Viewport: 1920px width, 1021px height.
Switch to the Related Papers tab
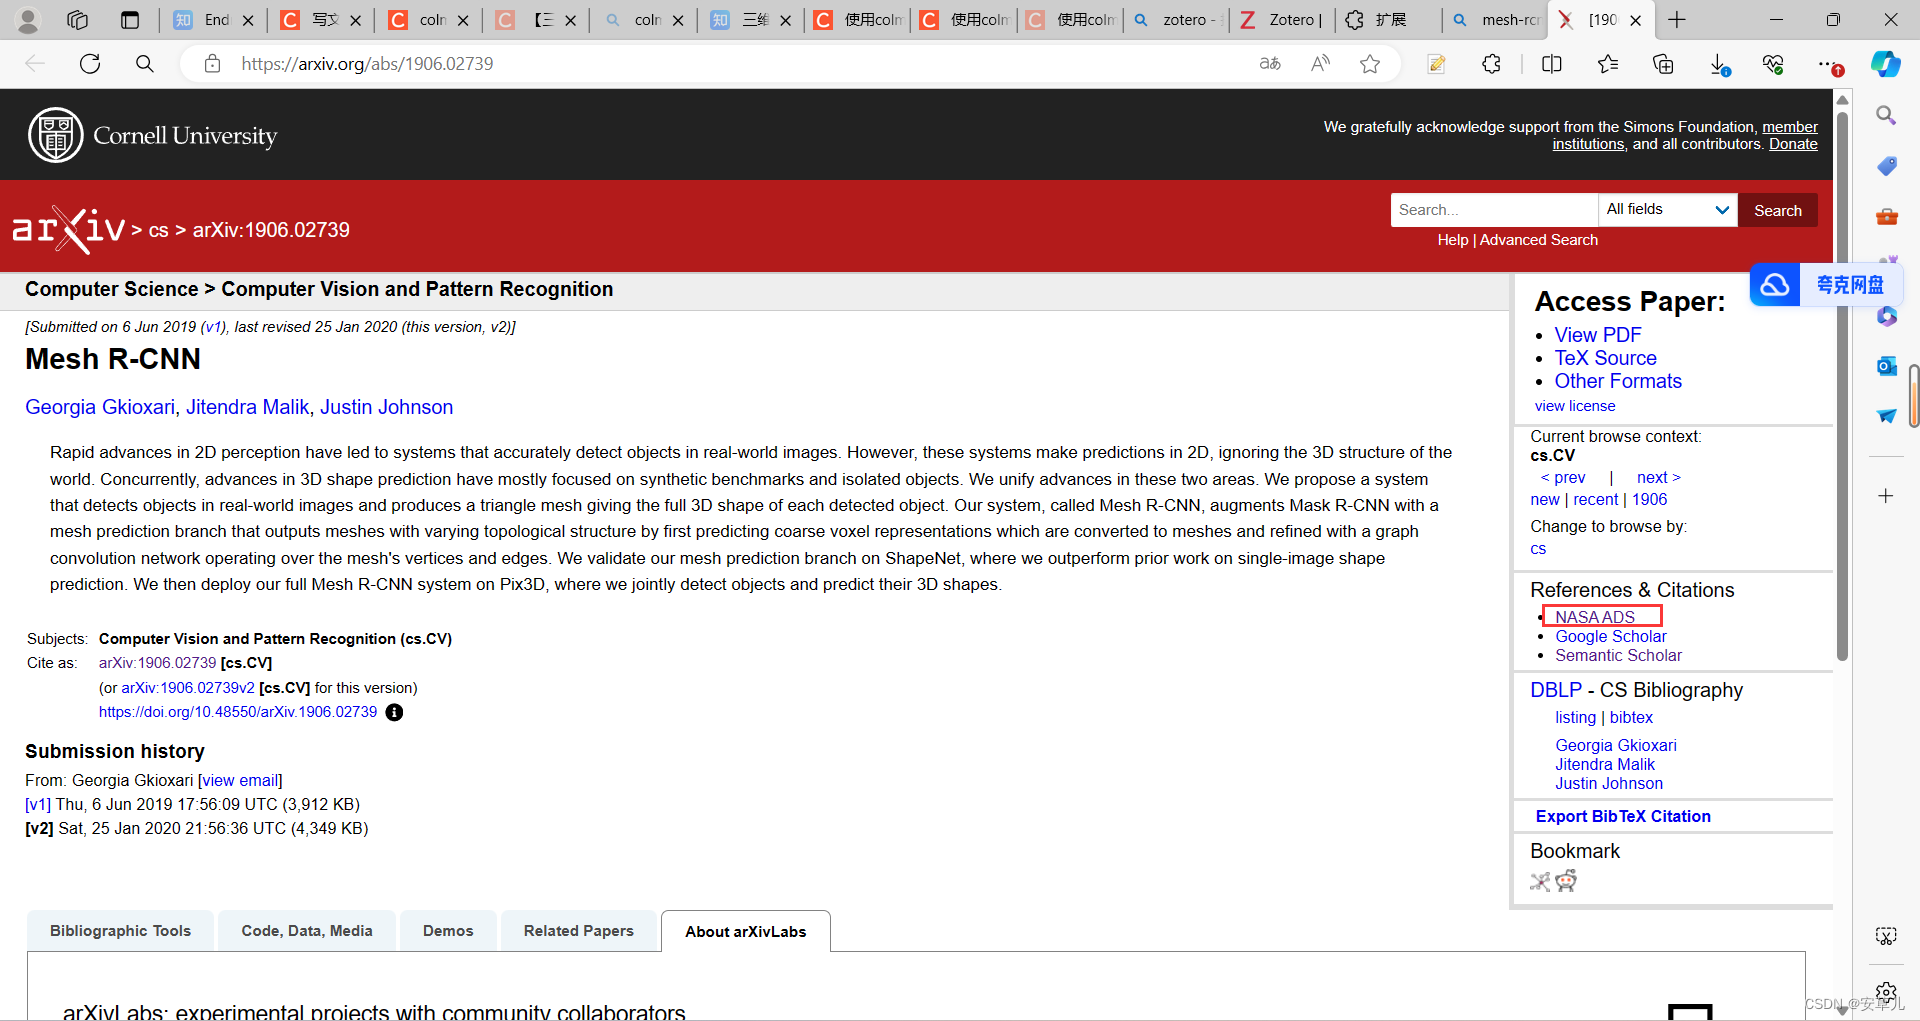[x=578, y=930]
